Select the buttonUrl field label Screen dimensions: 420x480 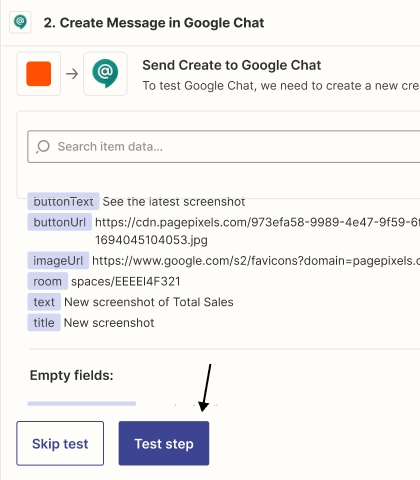click(60, 222)
